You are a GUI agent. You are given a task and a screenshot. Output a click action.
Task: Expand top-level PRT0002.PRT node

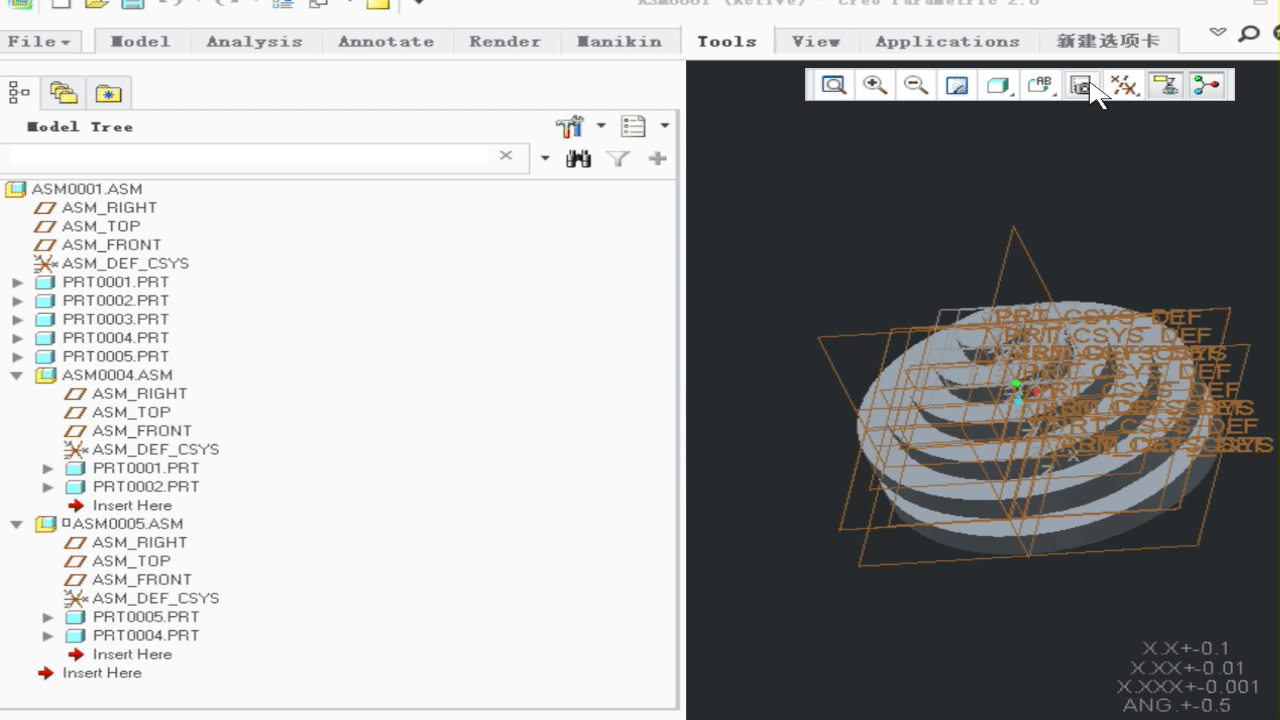click(x=17, y=301)
